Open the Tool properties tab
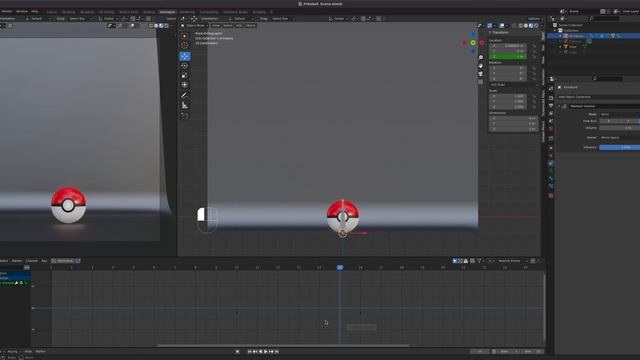This screenshot has height=360, width=640. click(x=551, y=89)
